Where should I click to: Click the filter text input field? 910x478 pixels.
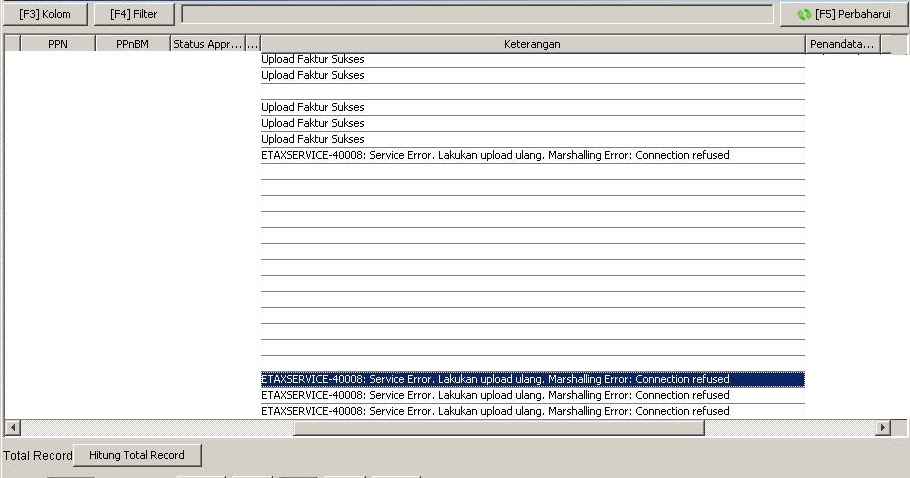(477, 15)
